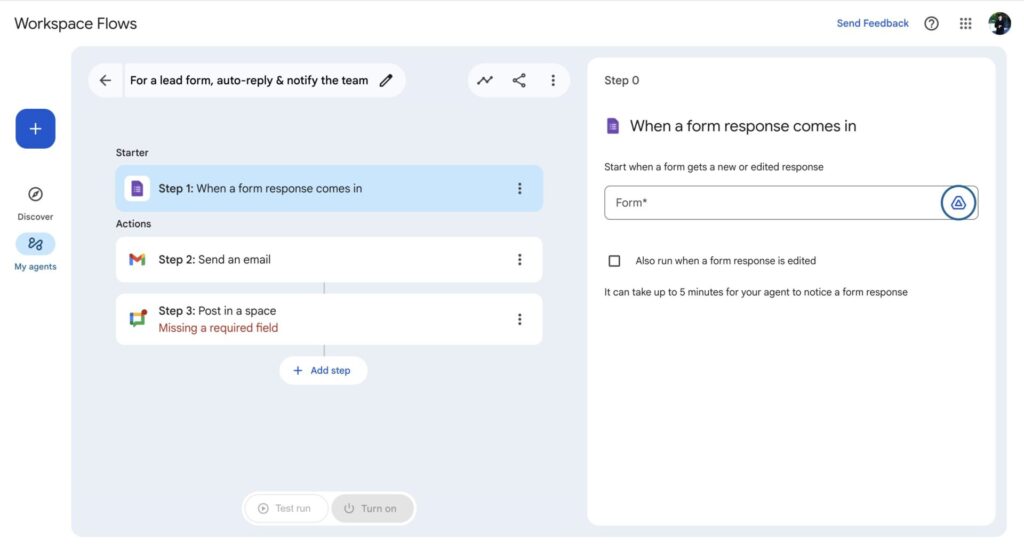The width and height of the screenshot is (1024, 554).
Task: Open flow options three-dot menu
Action: [553, 80]
